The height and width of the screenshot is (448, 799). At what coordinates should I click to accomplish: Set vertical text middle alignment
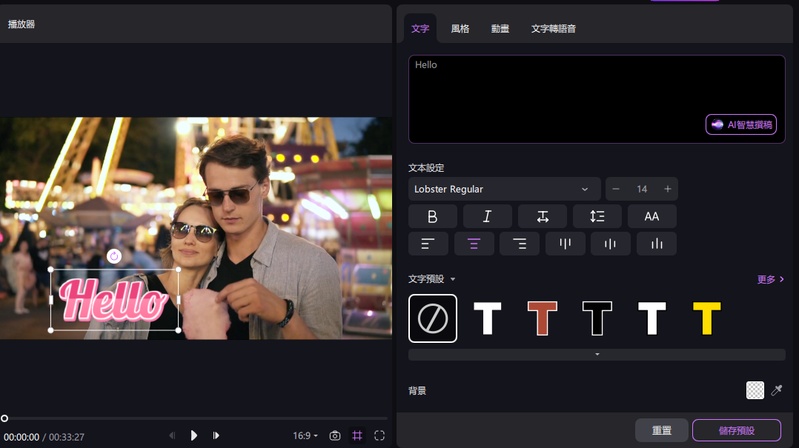coord(610,244)
